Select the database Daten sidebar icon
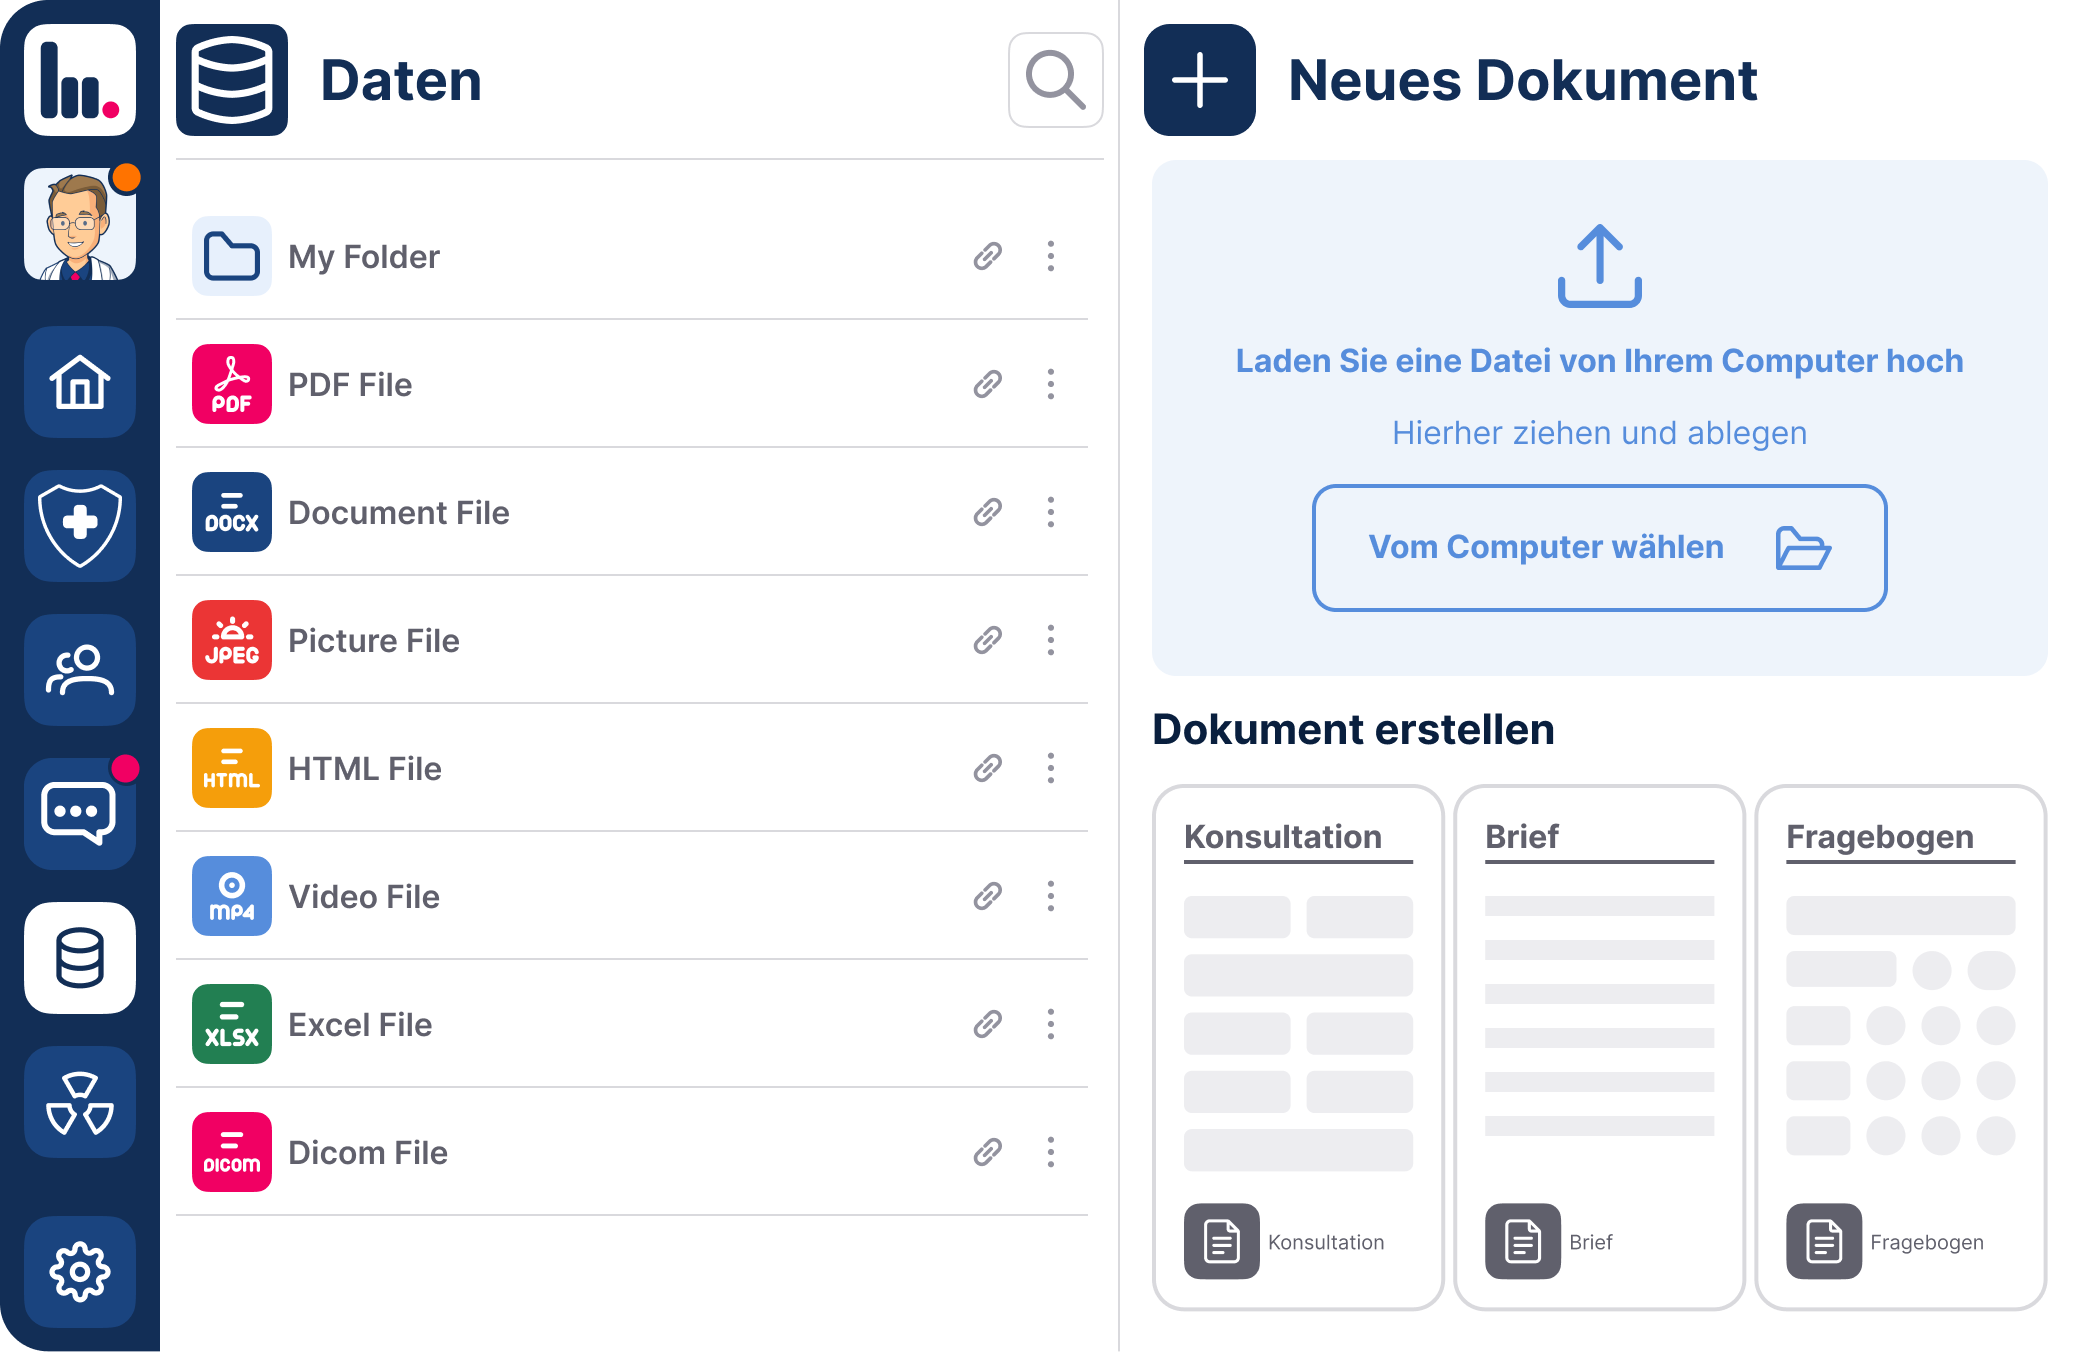 [80, 958]
